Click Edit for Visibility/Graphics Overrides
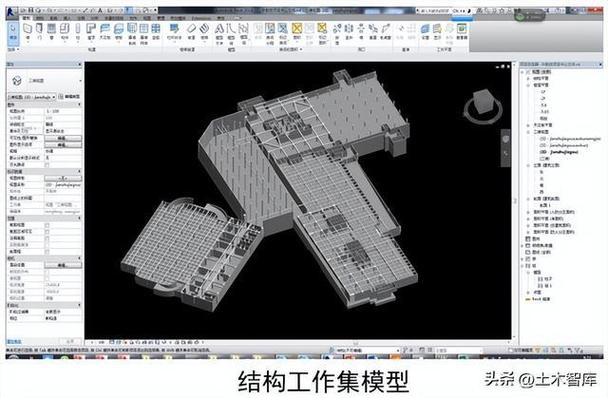Viewport: 608px width, 398px height. (63, 138)
